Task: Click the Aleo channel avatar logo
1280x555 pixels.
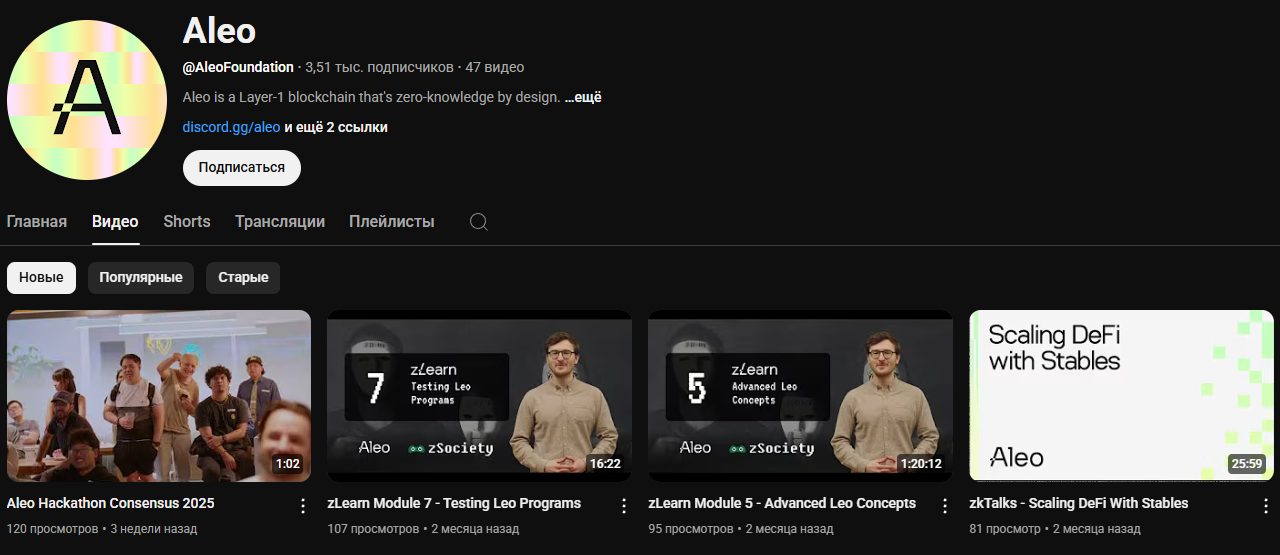Action: 87,100
